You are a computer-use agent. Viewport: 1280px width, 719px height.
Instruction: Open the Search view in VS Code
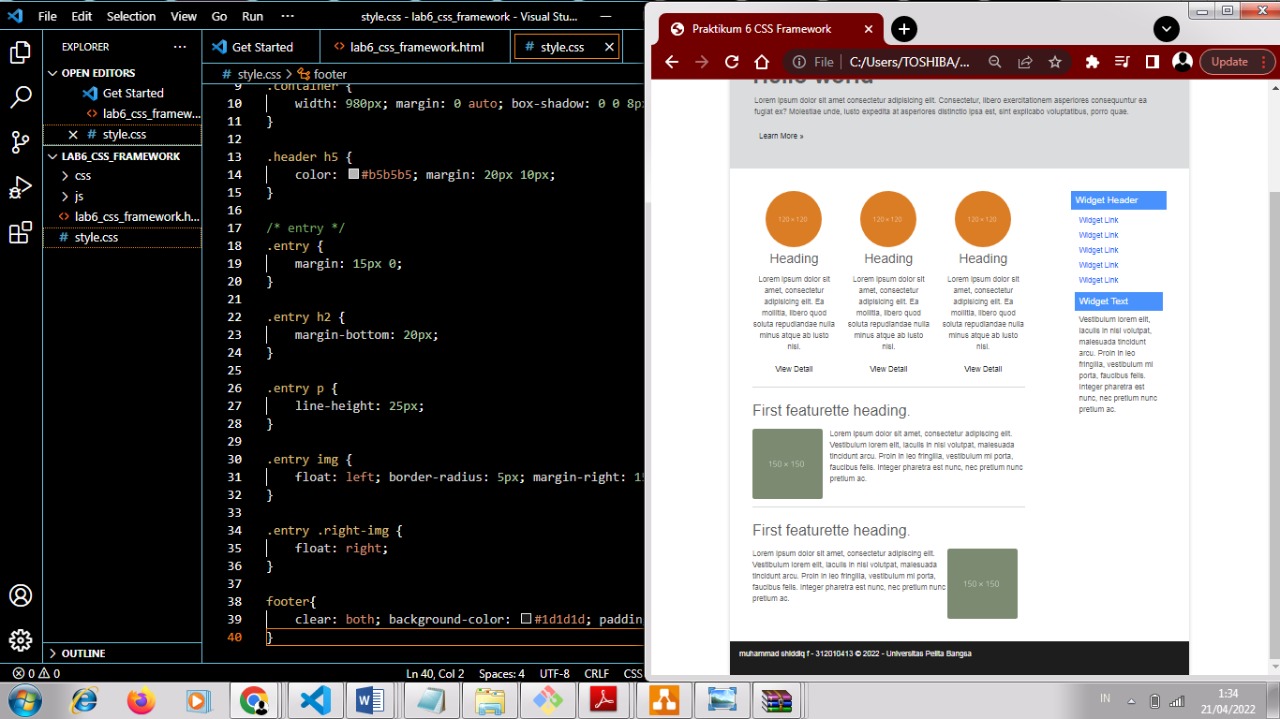20,97
